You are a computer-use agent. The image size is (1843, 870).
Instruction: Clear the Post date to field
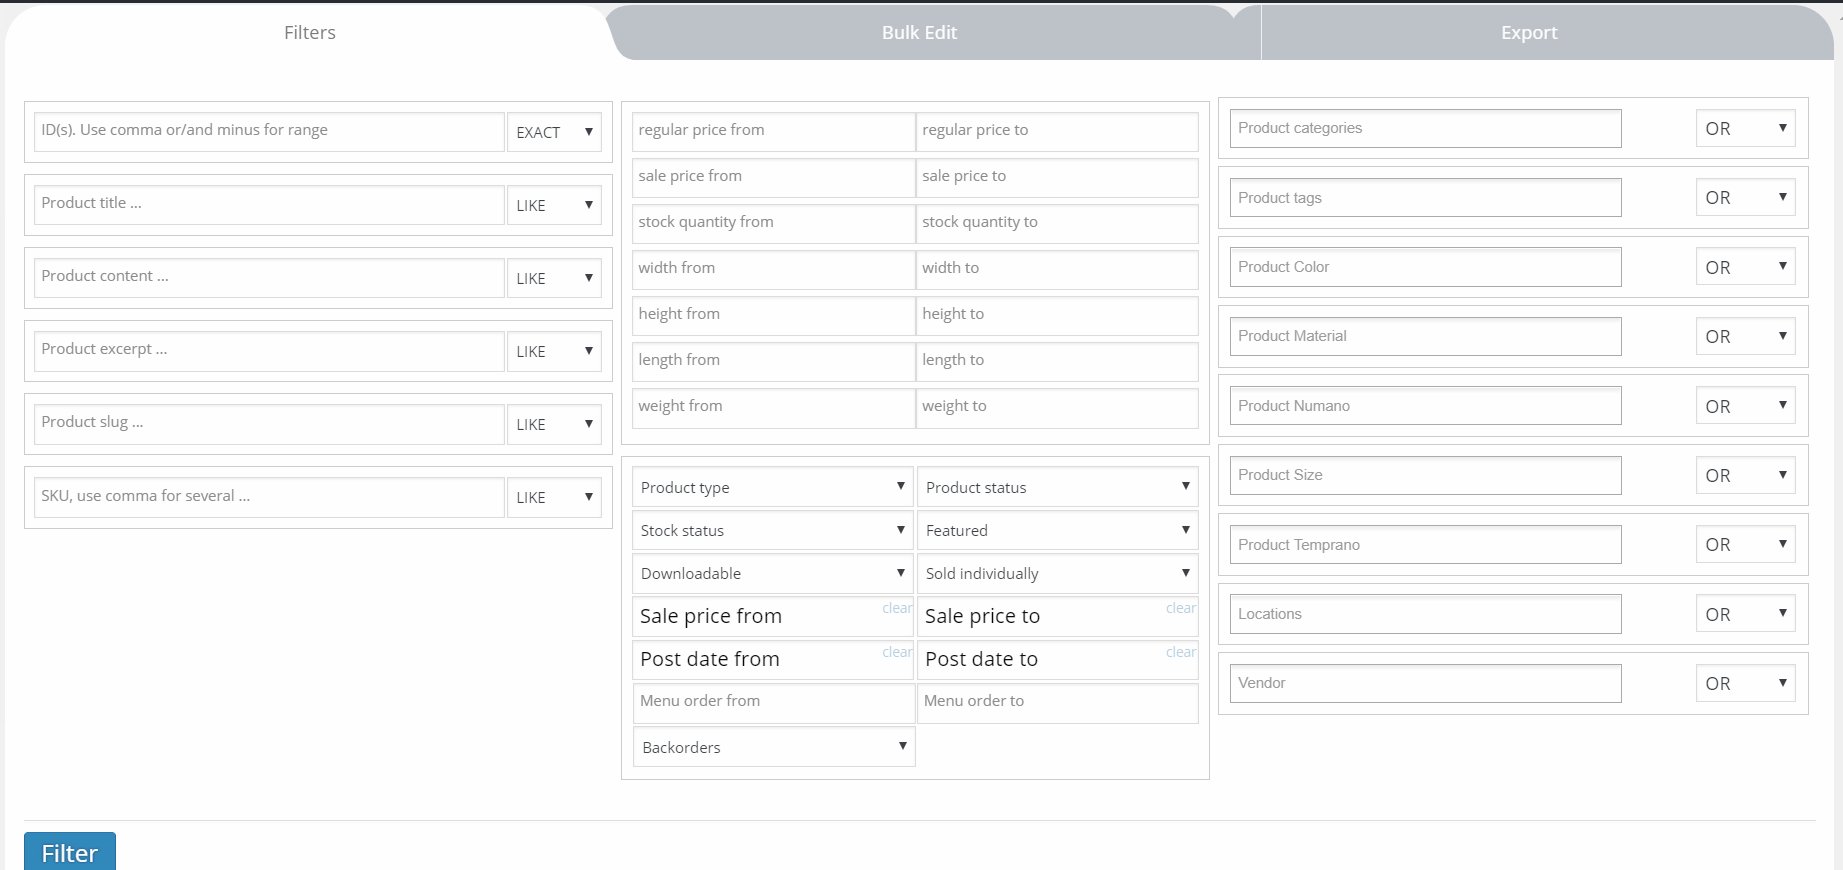pyautogui.click(x=1180, y=652)
